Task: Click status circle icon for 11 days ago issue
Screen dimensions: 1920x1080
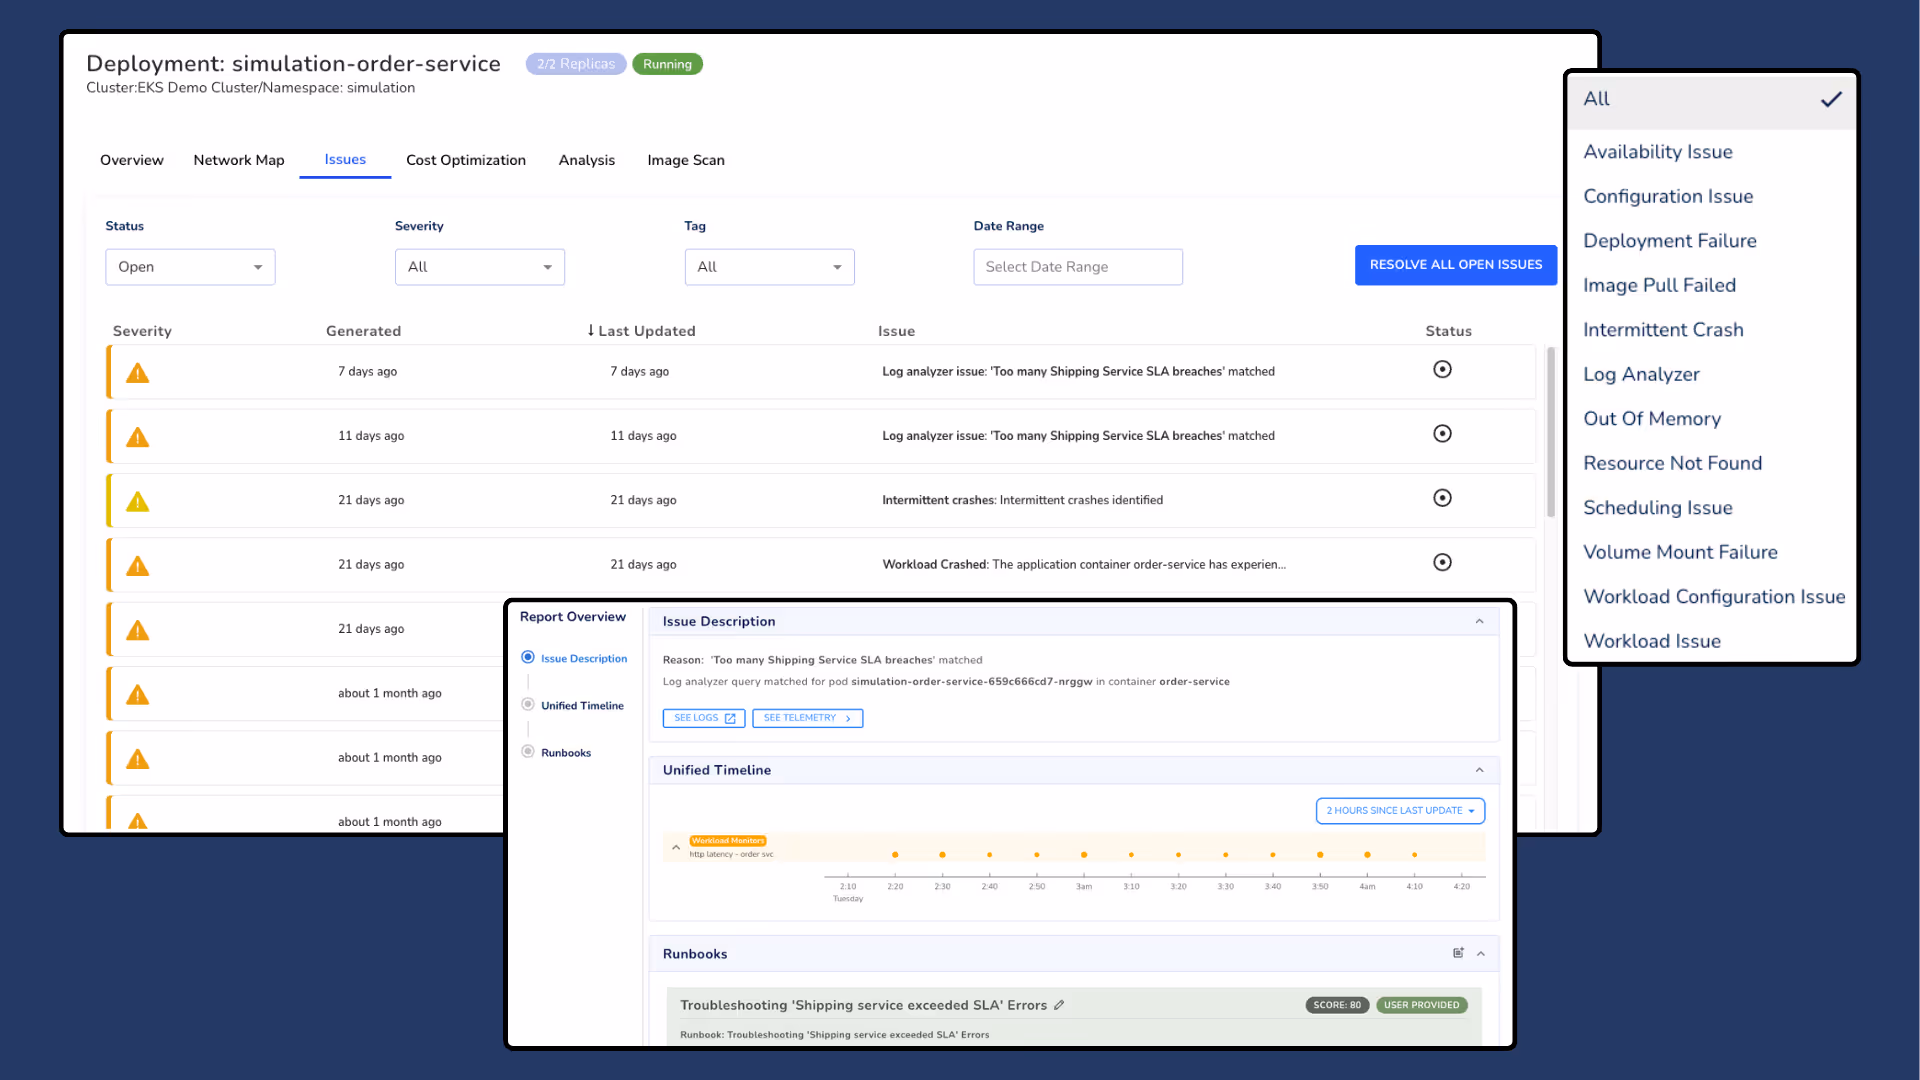Action: click(1442, 433)
